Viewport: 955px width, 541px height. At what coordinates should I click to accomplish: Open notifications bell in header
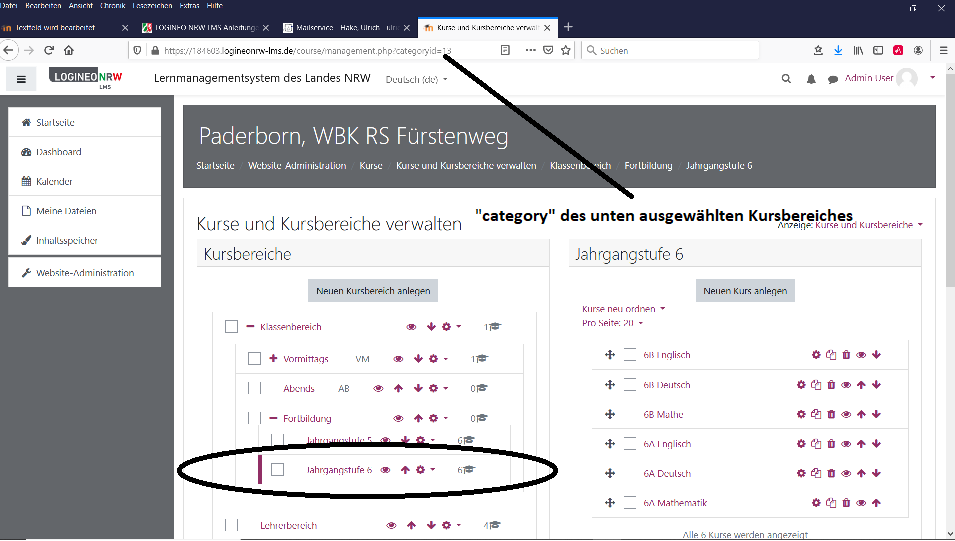811,79
